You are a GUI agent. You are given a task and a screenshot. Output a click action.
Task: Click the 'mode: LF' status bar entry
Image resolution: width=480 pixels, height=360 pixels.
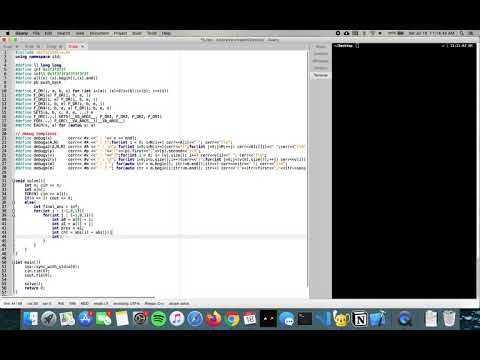coord(101,304)
